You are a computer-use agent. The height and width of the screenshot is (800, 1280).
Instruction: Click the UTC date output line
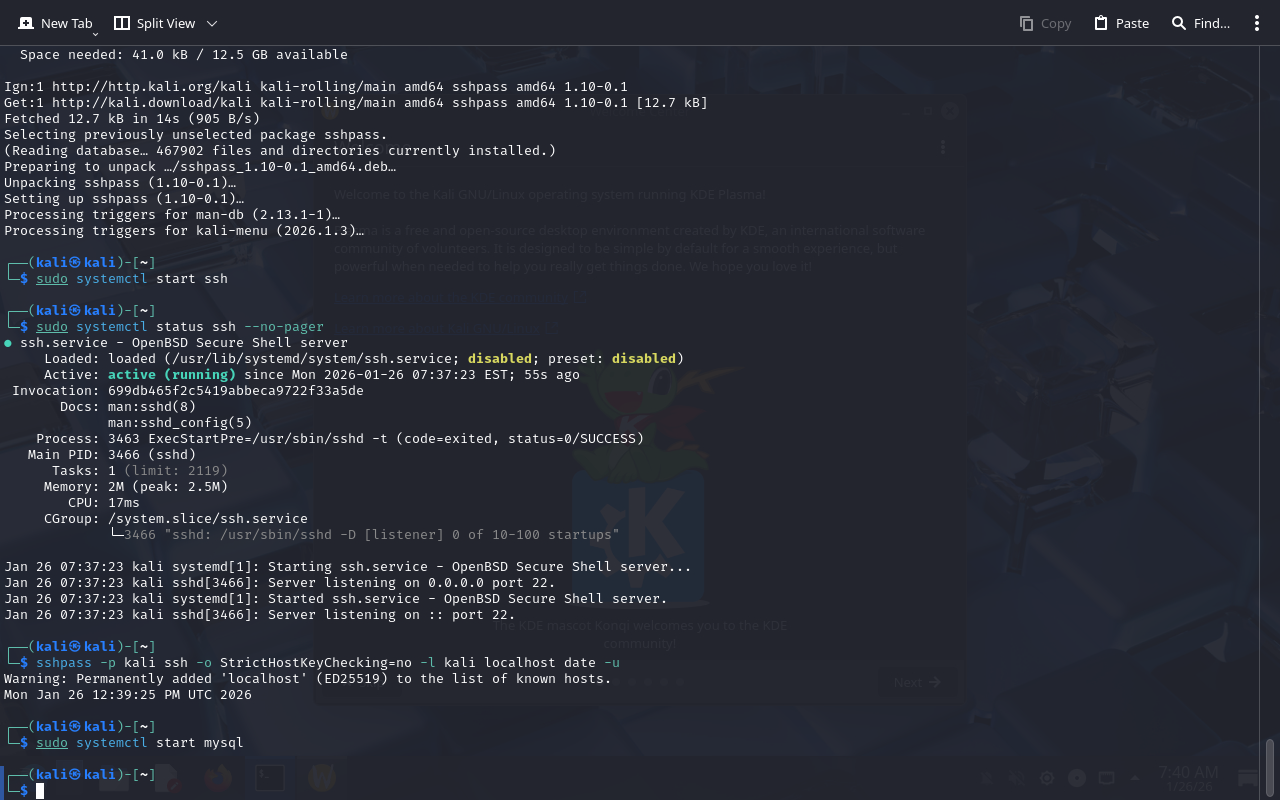tap(127, 695)
